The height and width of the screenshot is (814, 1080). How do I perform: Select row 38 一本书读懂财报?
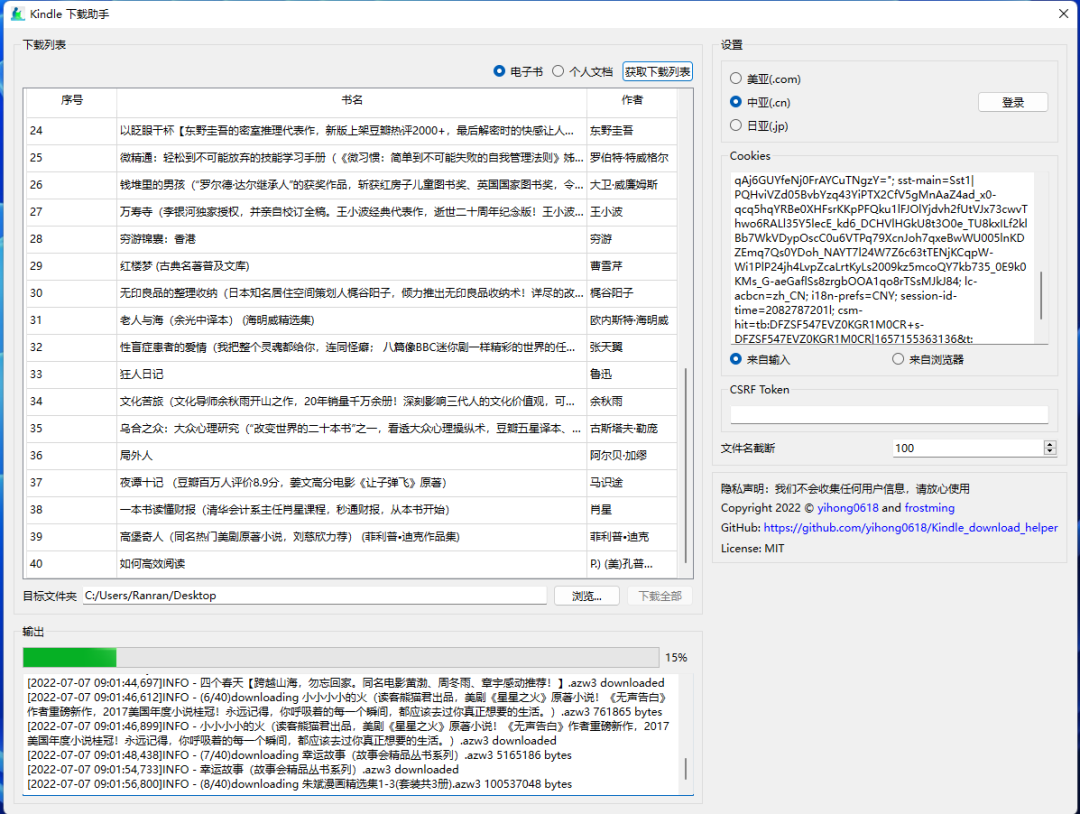[x=352, y=510]
